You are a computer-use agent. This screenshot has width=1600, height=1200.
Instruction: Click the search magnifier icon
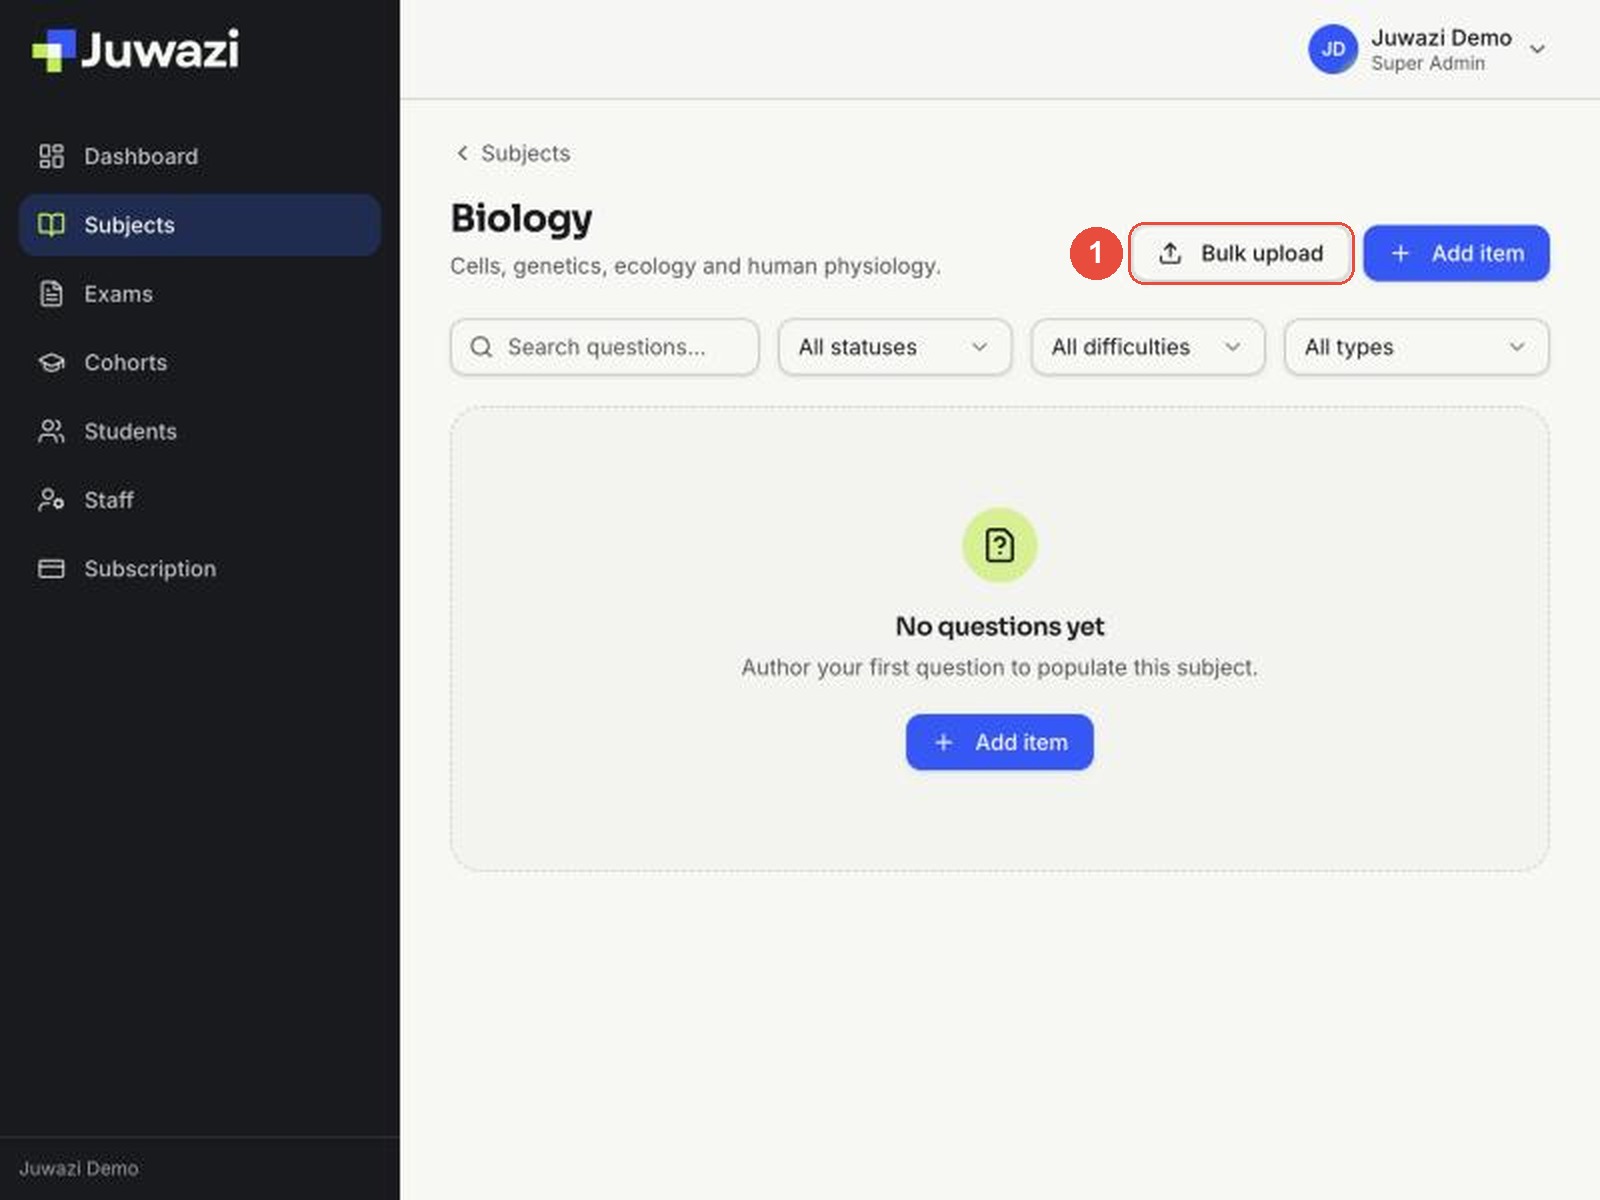coord(481,347)
